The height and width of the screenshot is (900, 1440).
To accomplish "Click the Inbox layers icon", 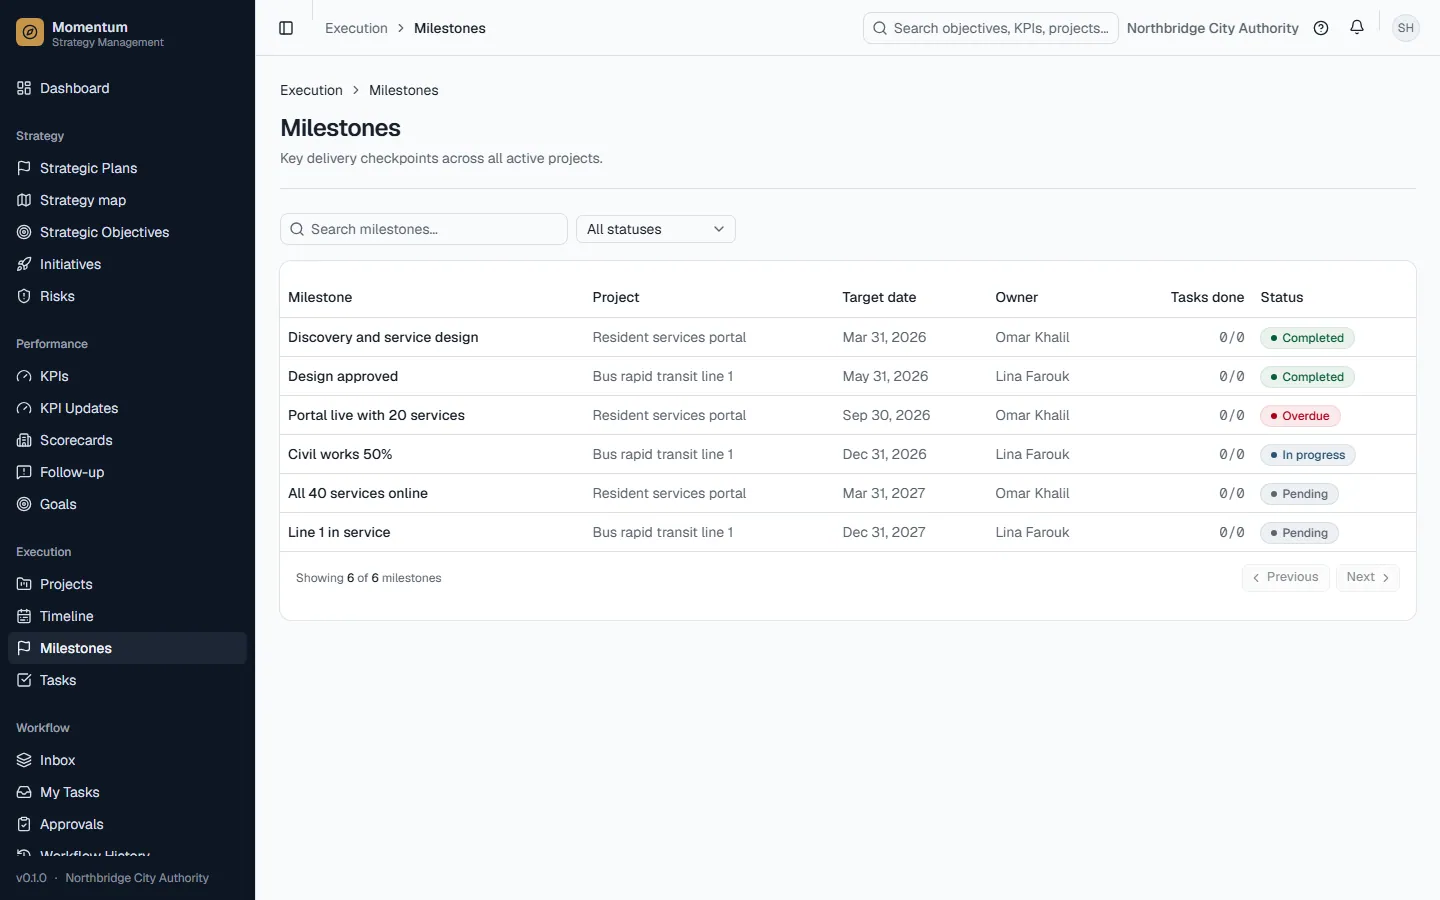I will tap(24, 760).
